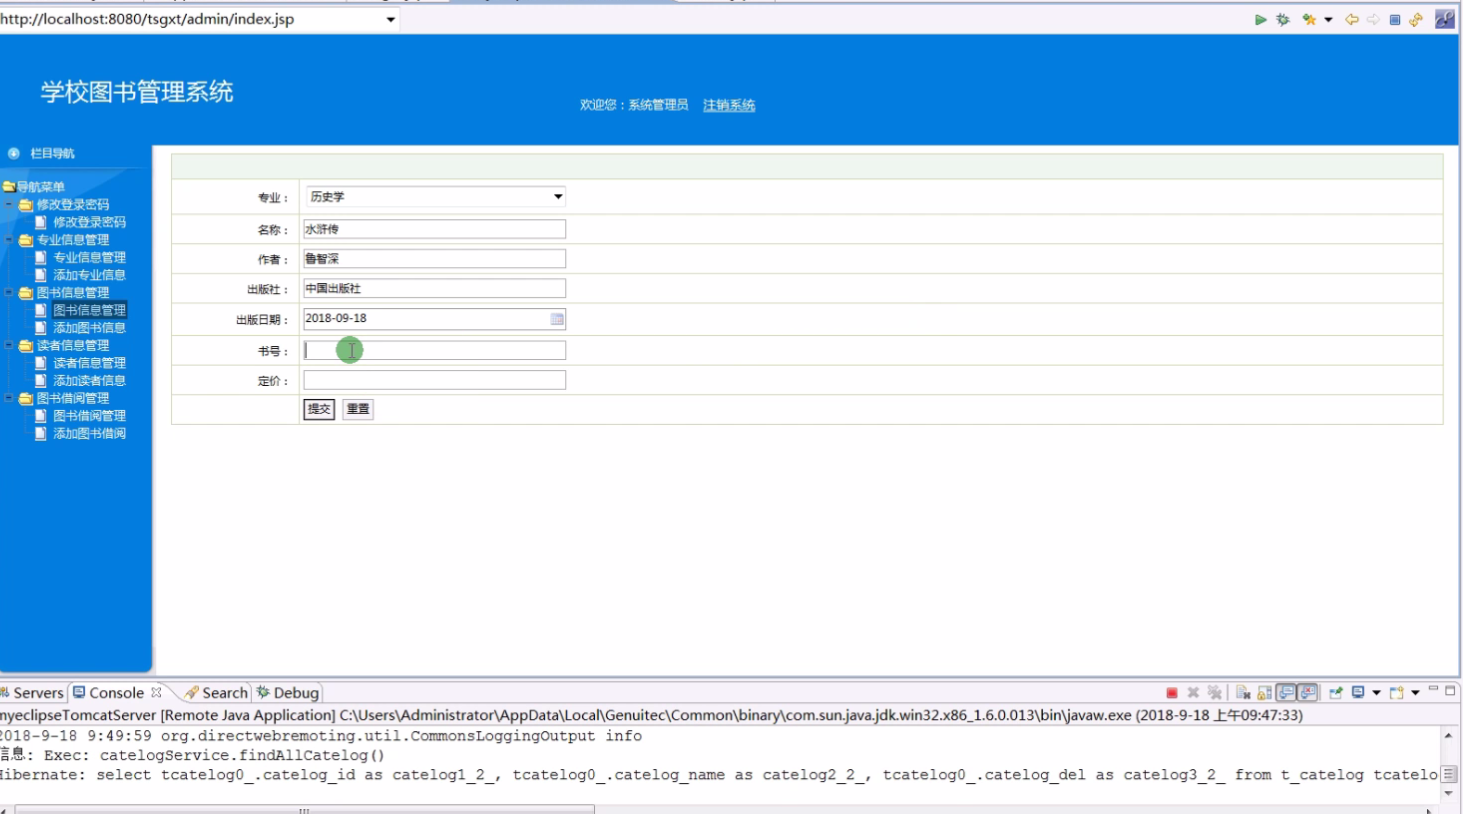Click the Debug bug icon in browser toolbar
The image size is (1463, 814).
coord(1283,20)
